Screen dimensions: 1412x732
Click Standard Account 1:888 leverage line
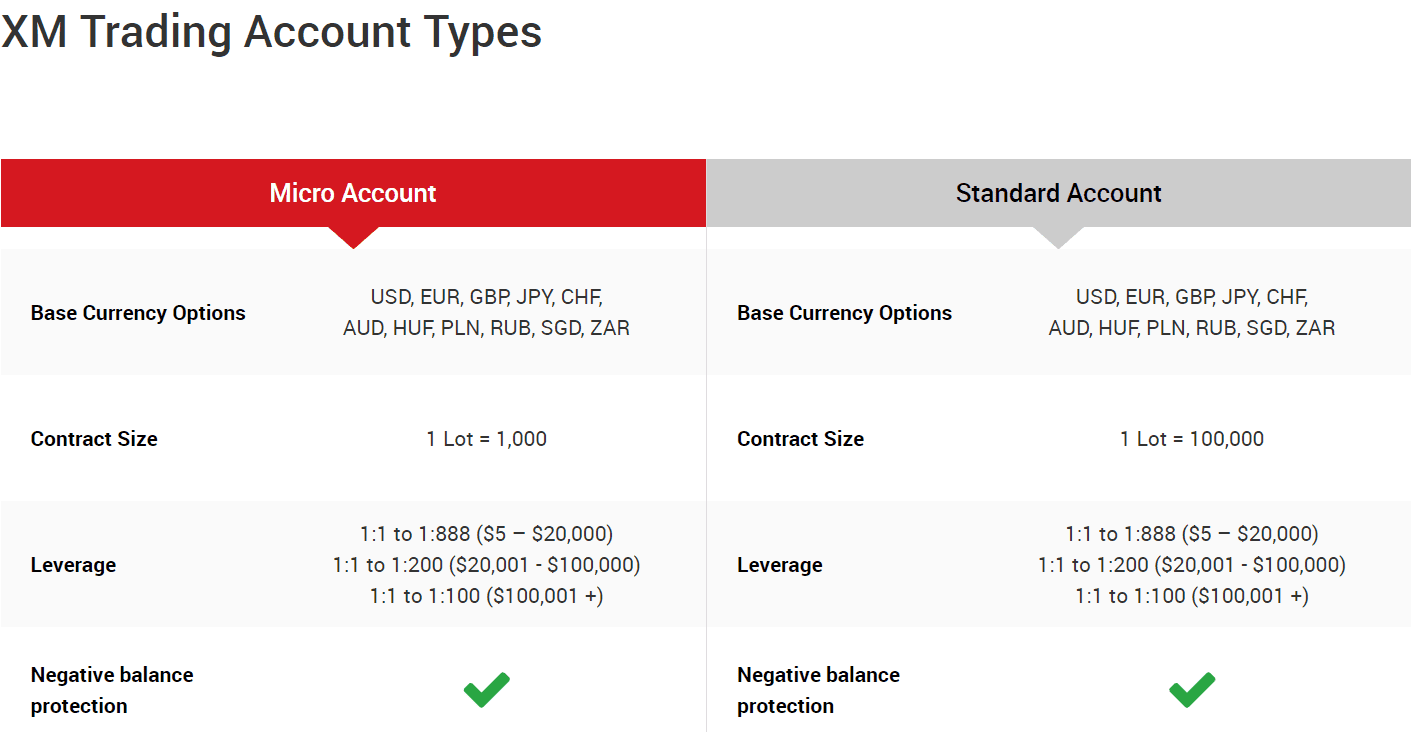[x=1192, y=534]
